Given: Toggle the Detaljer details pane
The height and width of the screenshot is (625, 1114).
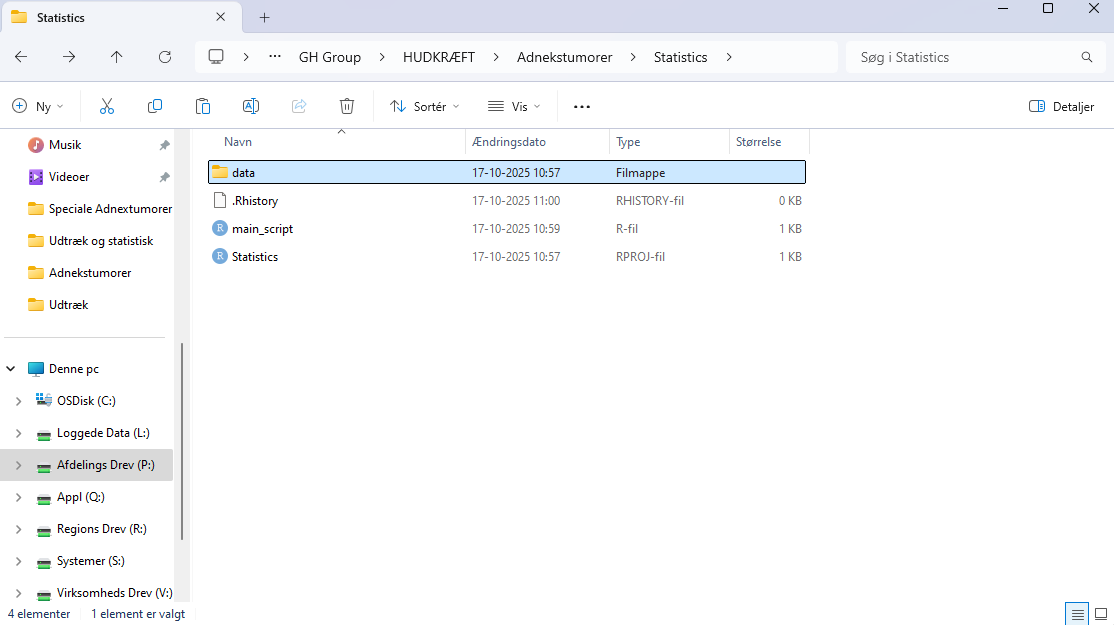Looking at the screenshot, I should 1061,106.
